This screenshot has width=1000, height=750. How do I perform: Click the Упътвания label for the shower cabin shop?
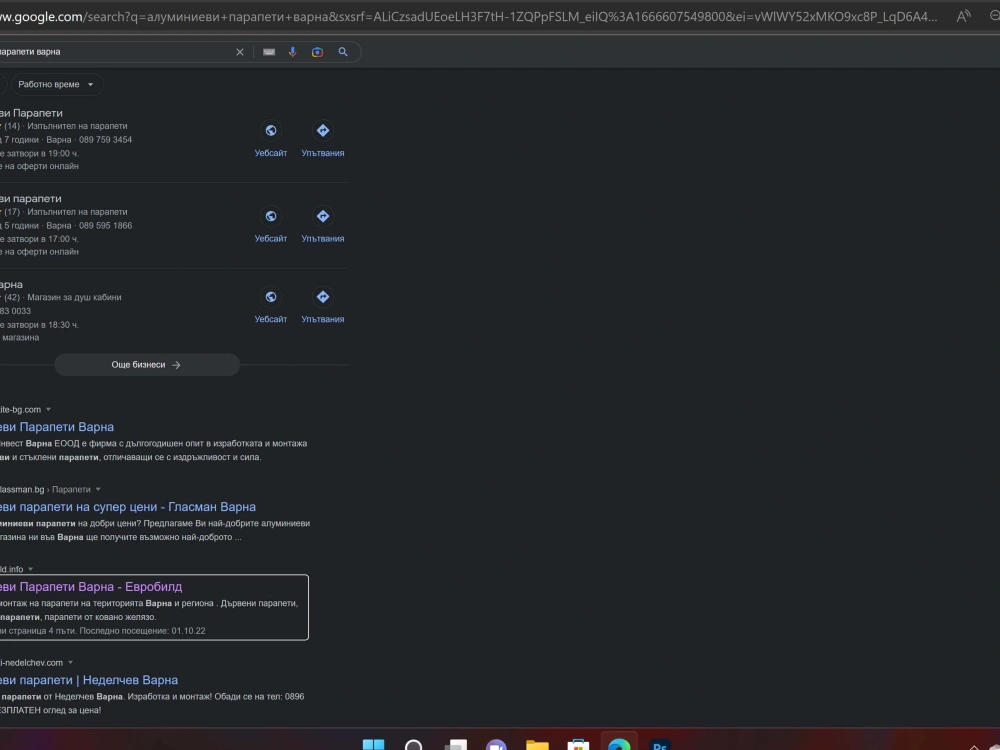pos(323,319)
